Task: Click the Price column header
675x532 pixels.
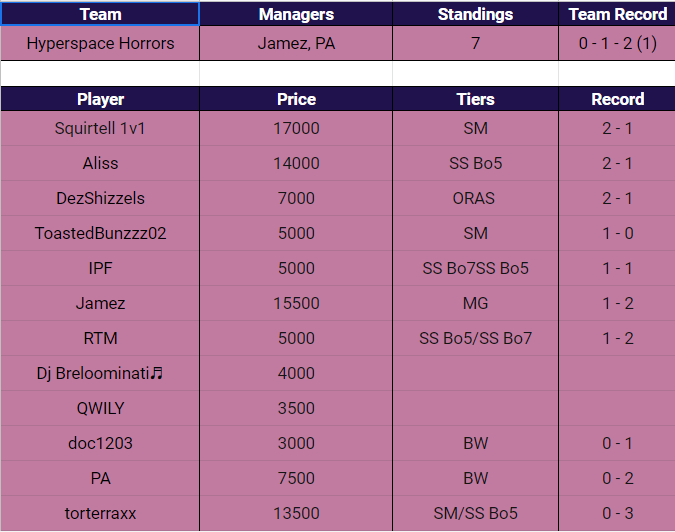Action: click(x=296, y=99)
